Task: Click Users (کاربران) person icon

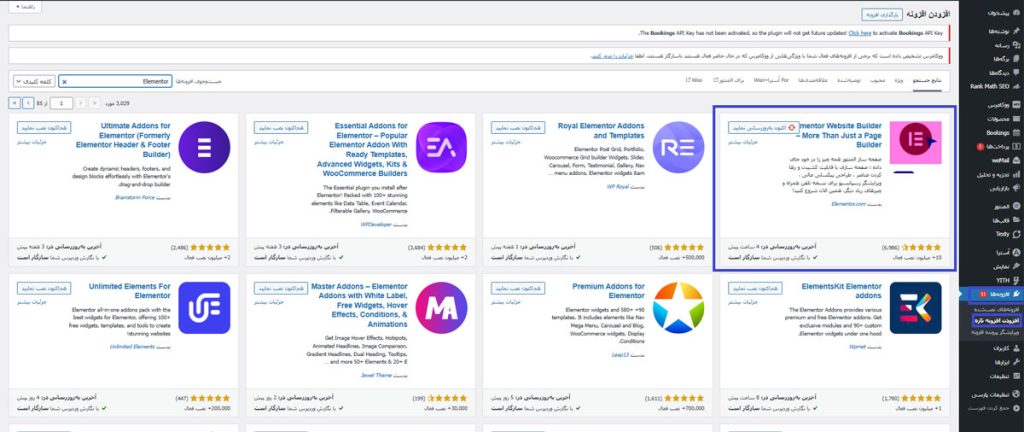Action: tap(1017, 348)
